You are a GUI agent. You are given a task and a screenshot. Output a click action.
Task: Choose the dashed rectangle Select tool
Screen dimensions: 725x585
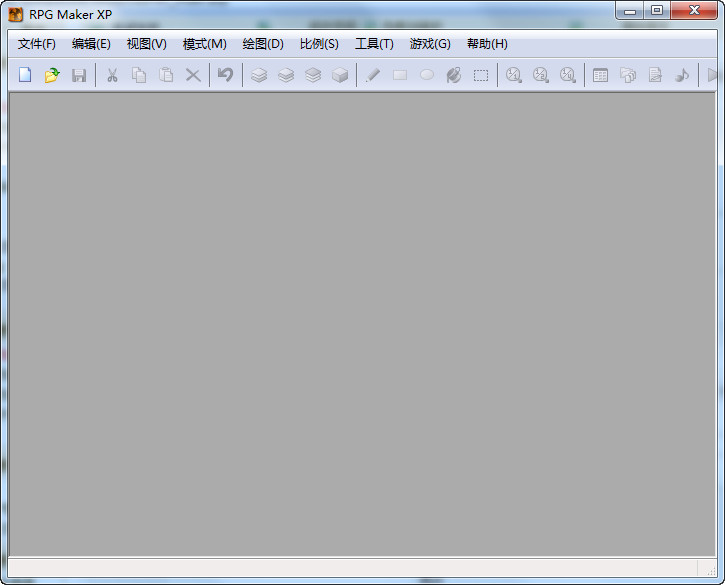click(x=481, y=75)
